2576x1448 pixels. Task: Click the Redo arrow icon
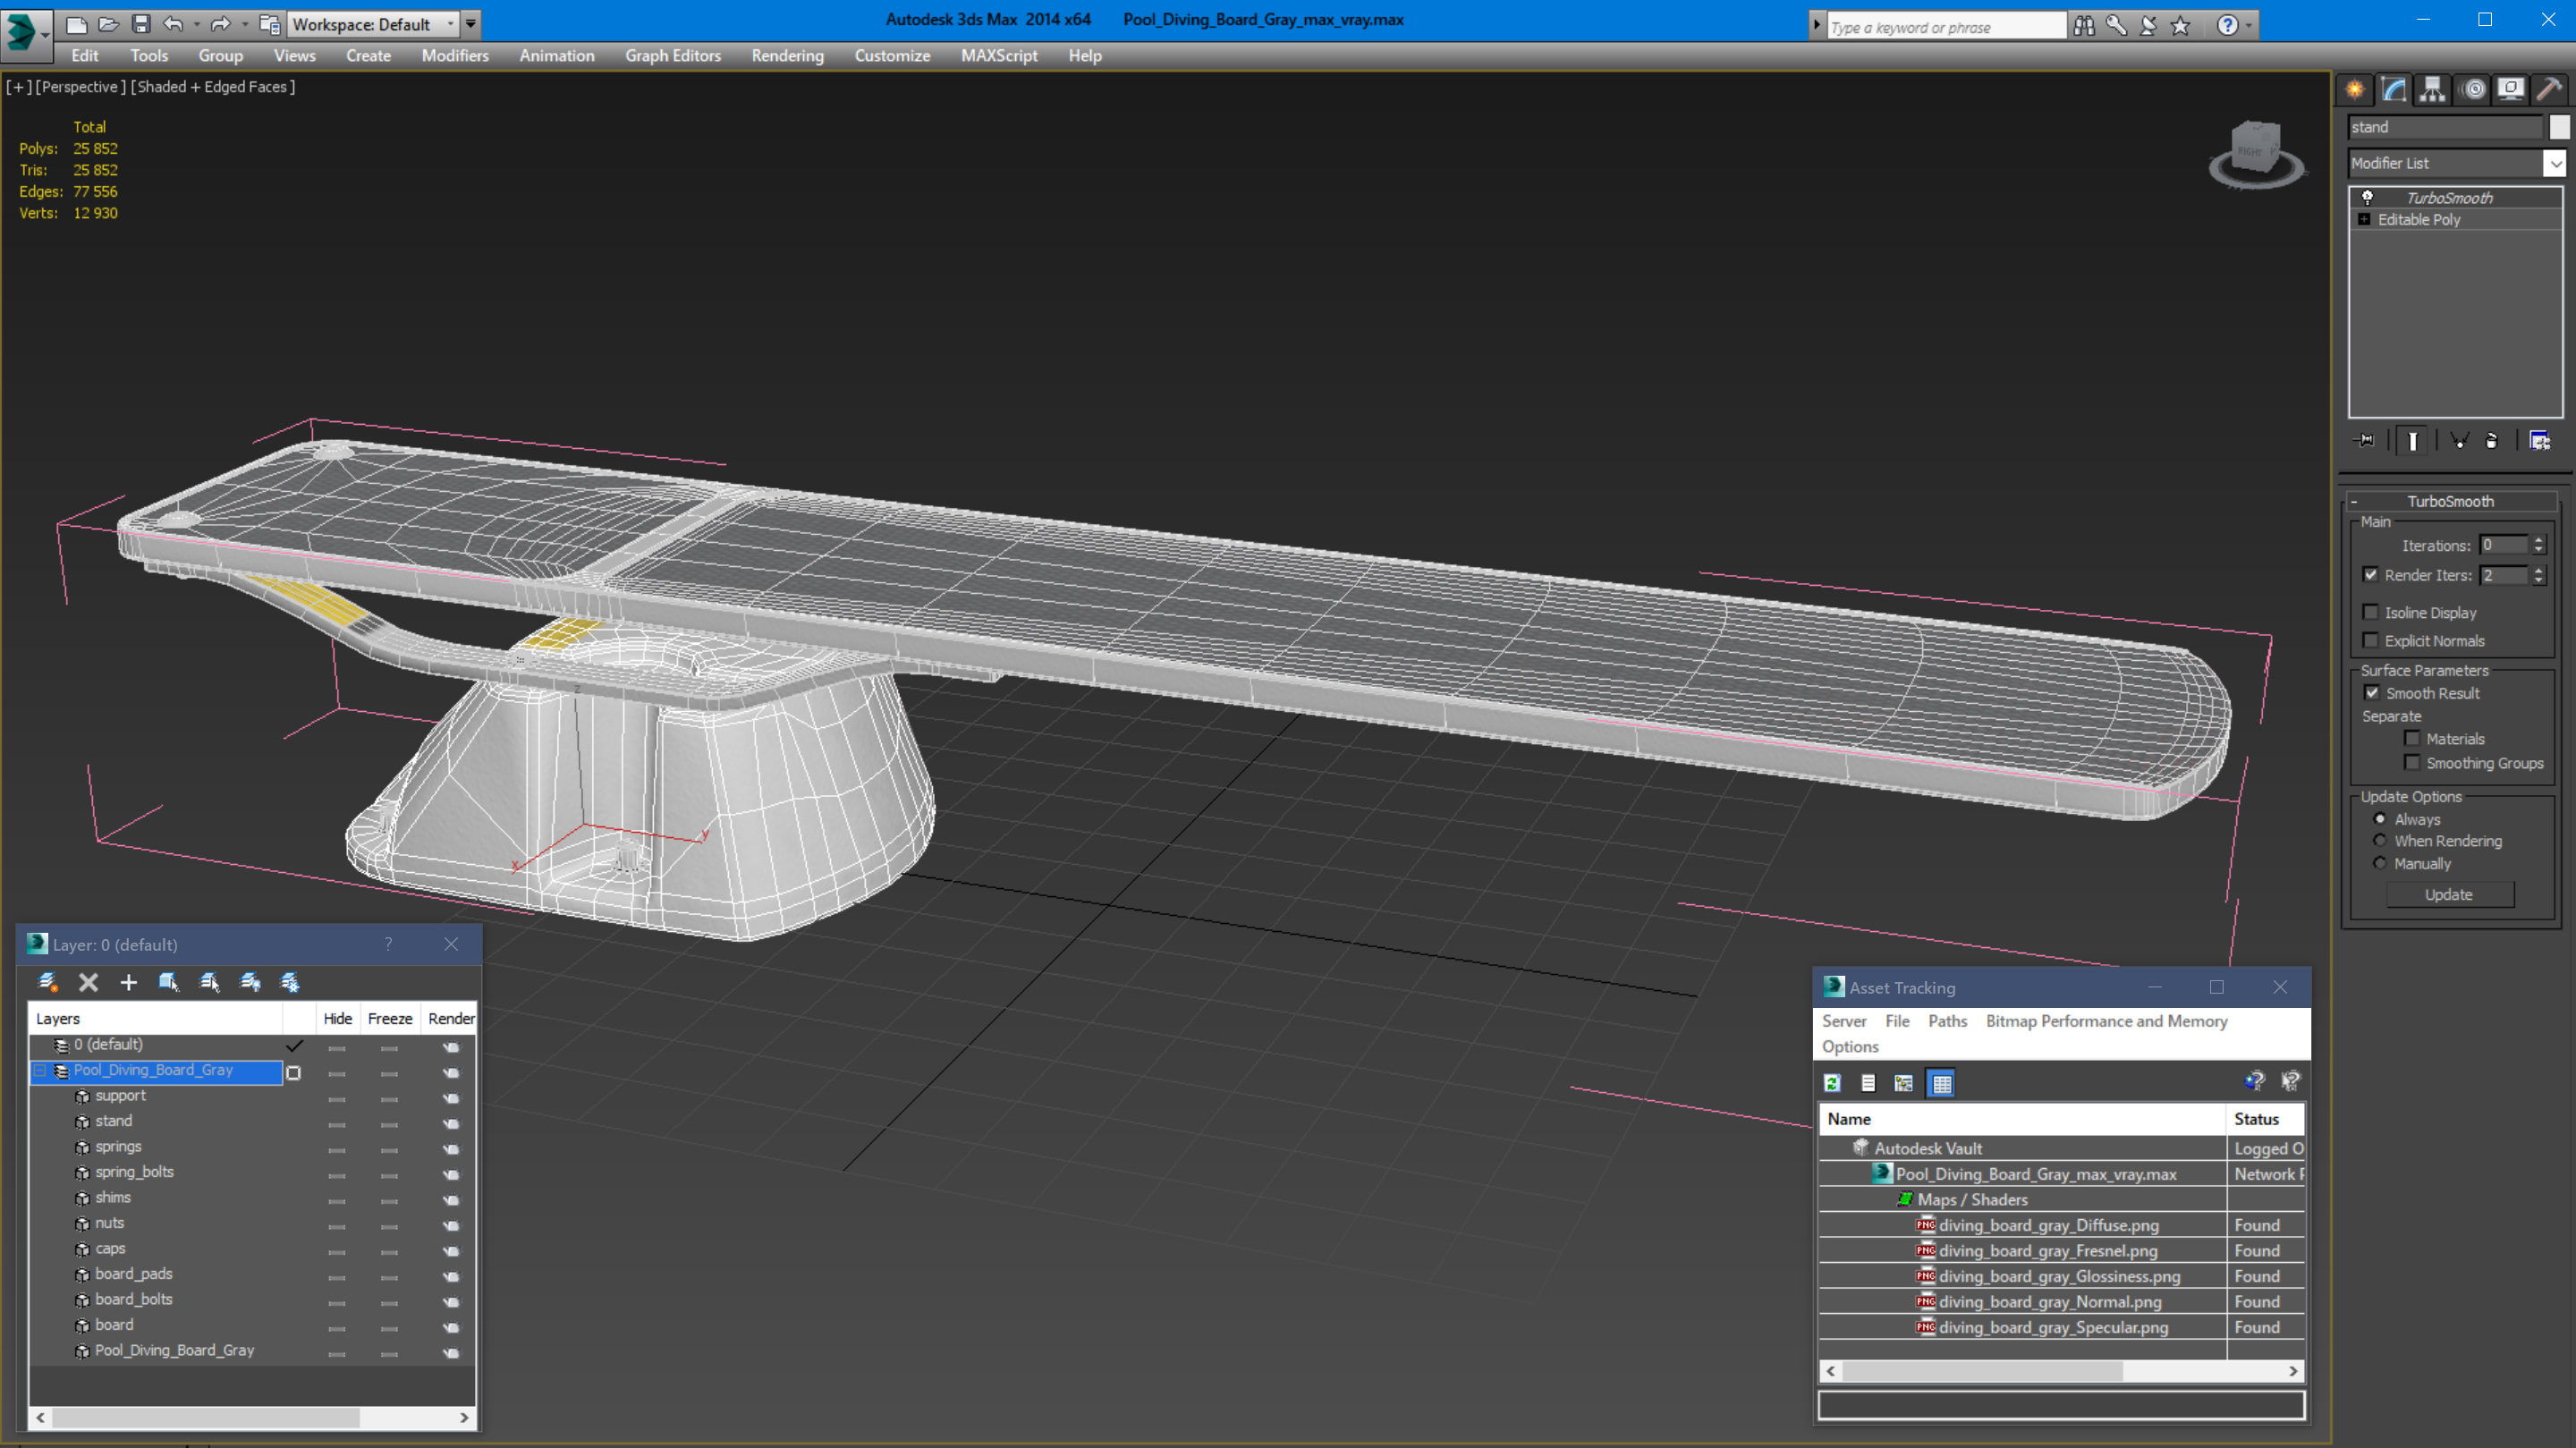coord(221,24)
